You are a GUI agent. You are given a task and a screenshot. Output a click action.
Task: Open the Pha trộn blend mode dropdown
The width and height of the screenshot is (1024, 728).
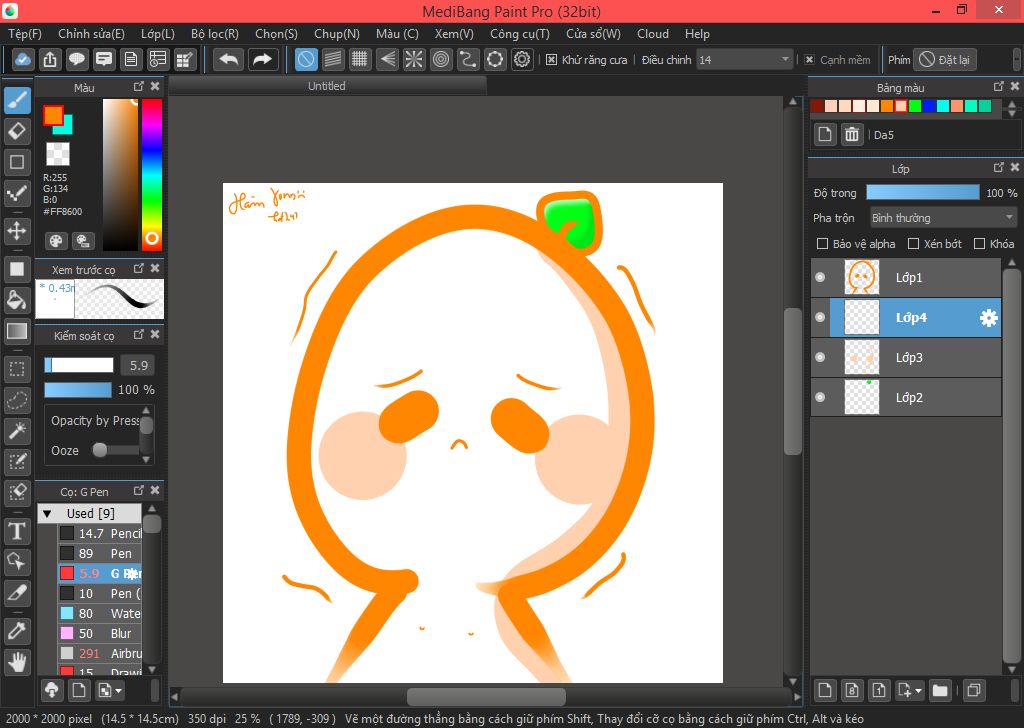point(942,218)
